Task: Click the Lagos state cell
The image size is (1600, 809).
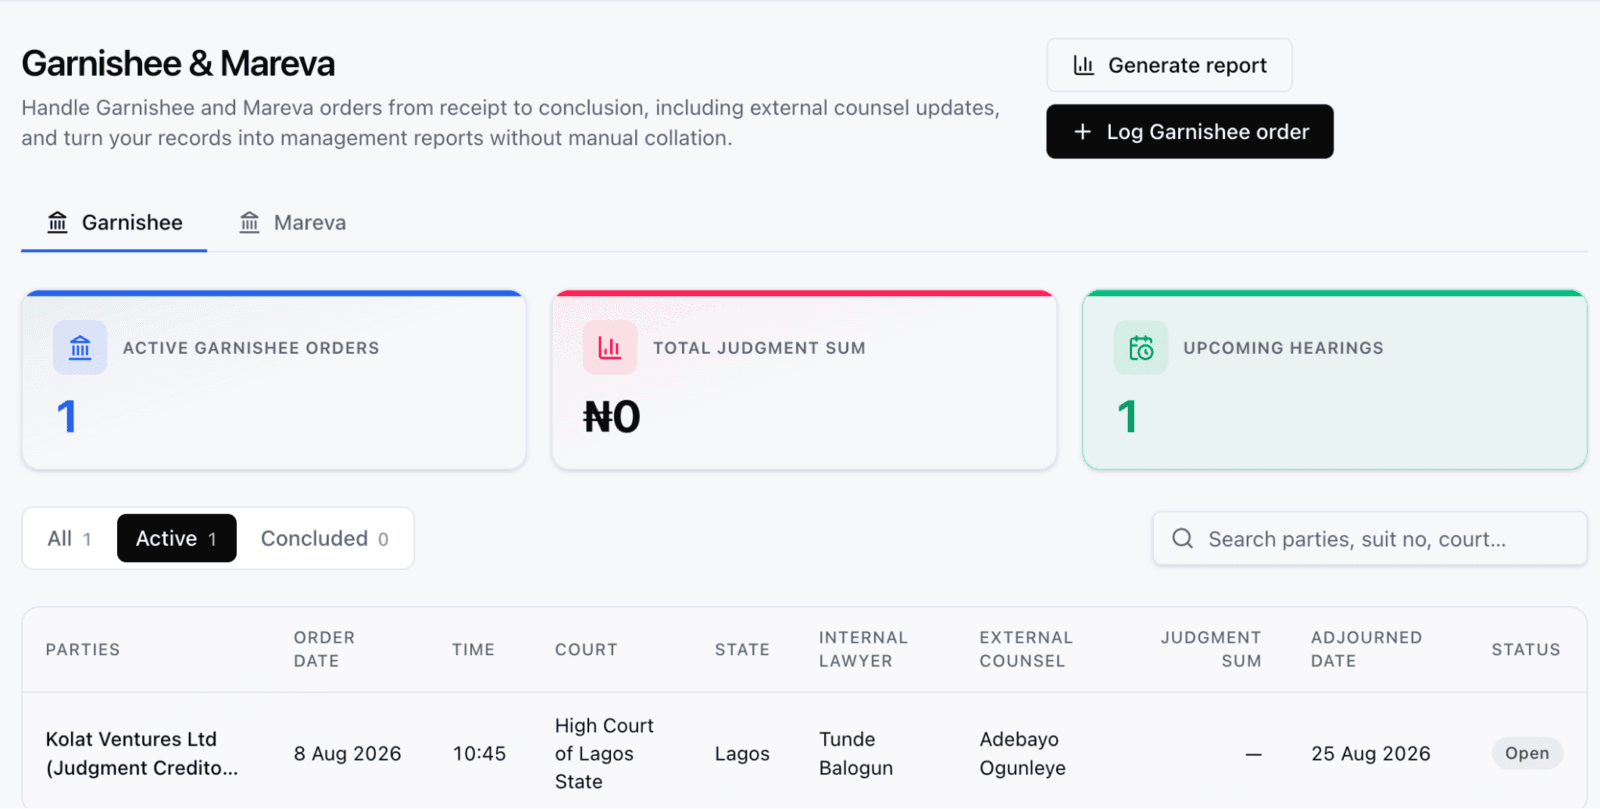Action: [x=742, y=754]
